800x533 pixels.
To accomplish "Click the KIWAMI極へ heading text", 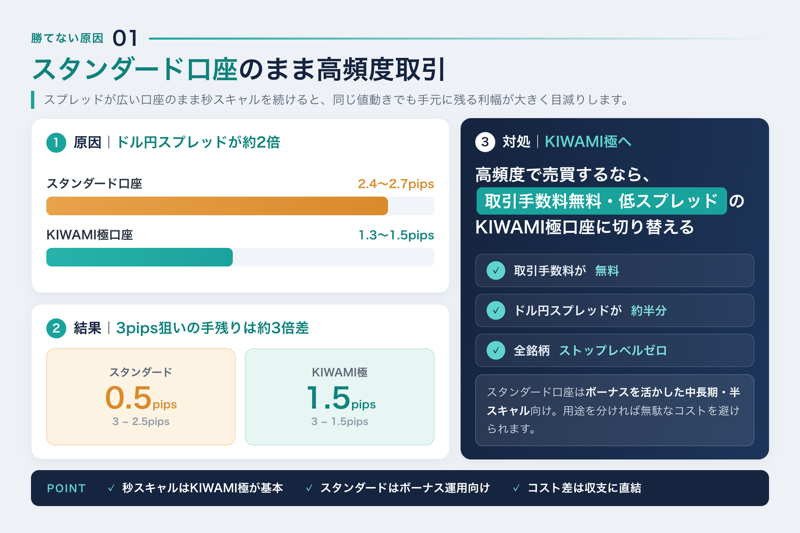I will coord(588,141).
